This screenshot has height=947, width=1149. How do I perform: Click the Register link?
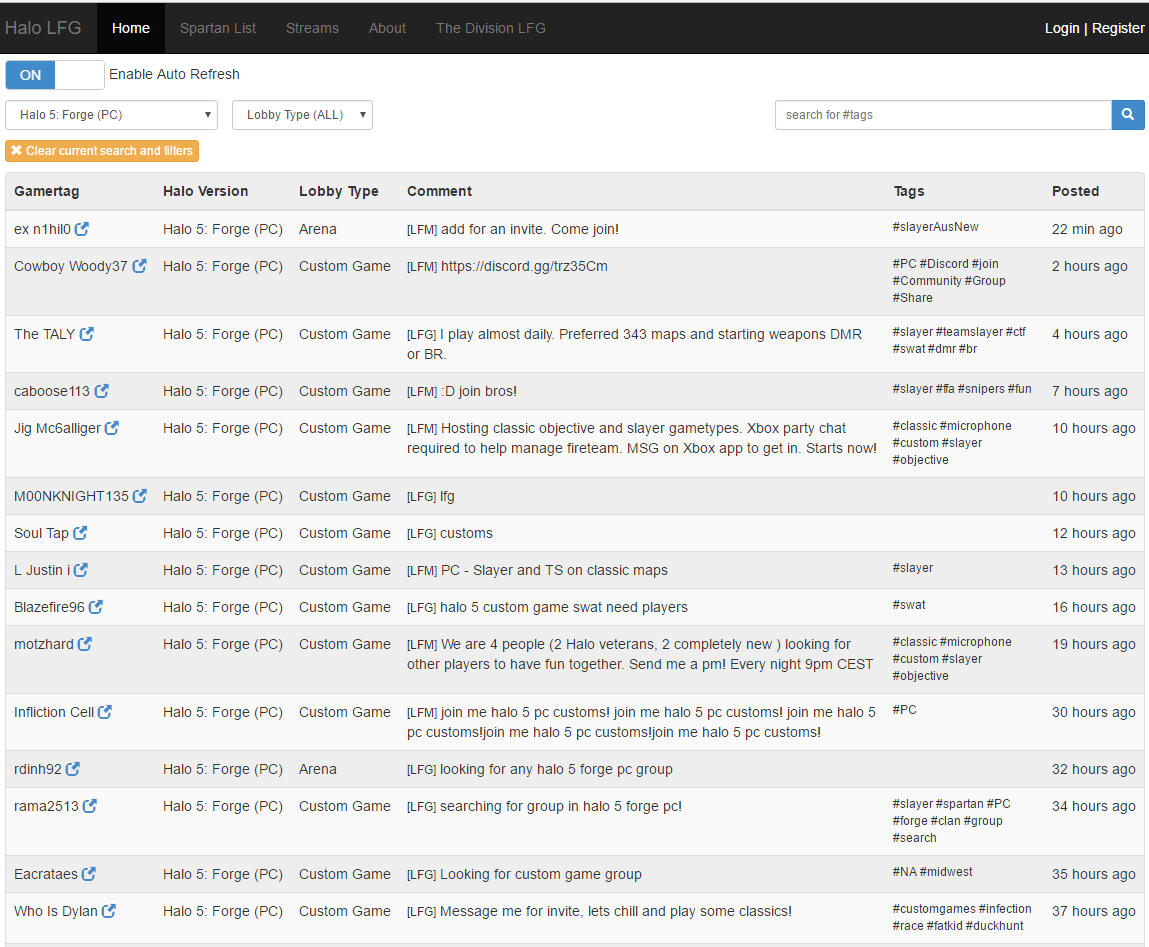pos(1117,28)
